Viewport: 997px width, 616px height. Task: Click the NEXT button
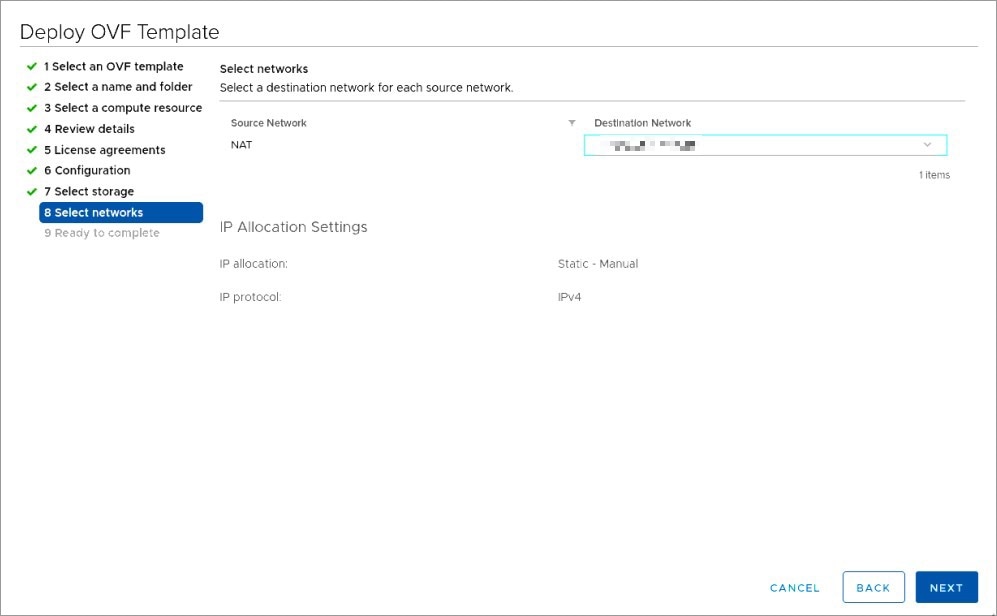[x=946, y=587]
